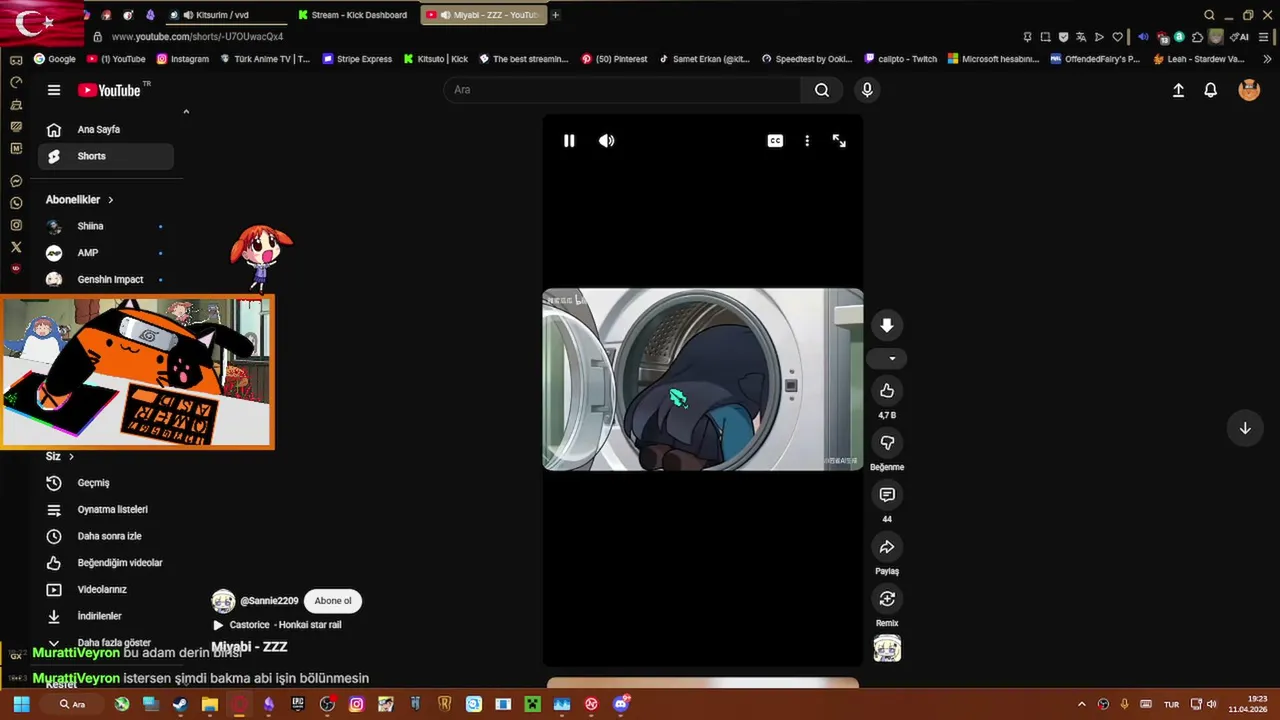Open YouTube notifications bell
The height and width of the screenshot is (720, 1280).
(1210, 90)
